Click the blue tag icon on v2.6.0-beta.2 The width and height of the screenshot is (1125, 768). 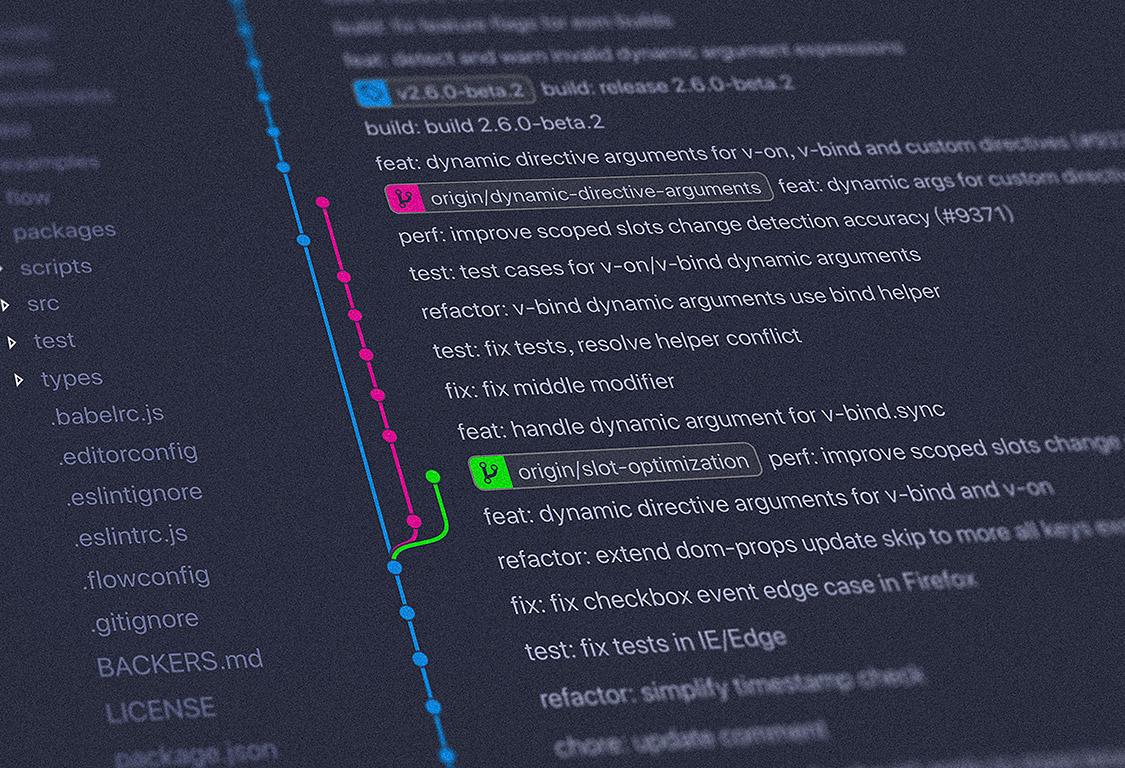coord(372,93)
